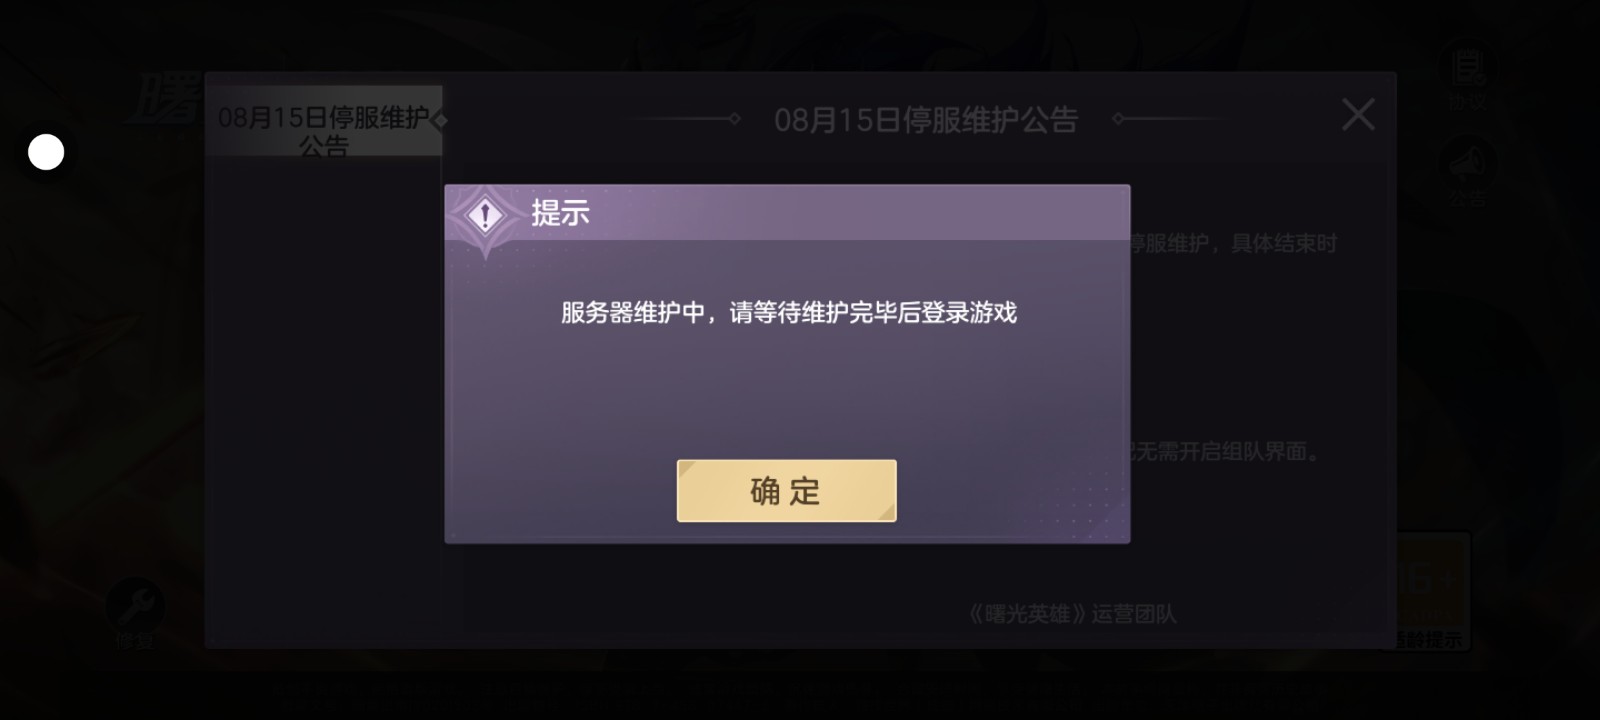
Task: Confirm the maintenance prompt with 确定
Action: click(x=786, y=491)
